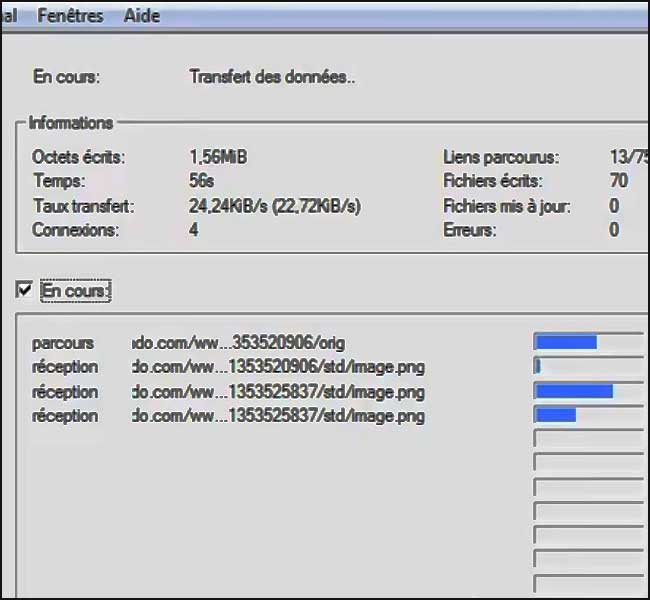Click the nearly empty progress bar for 1353520906 image.png
Image resolution: width=650 pixels, height=600 pixels.
coord(590,366)
